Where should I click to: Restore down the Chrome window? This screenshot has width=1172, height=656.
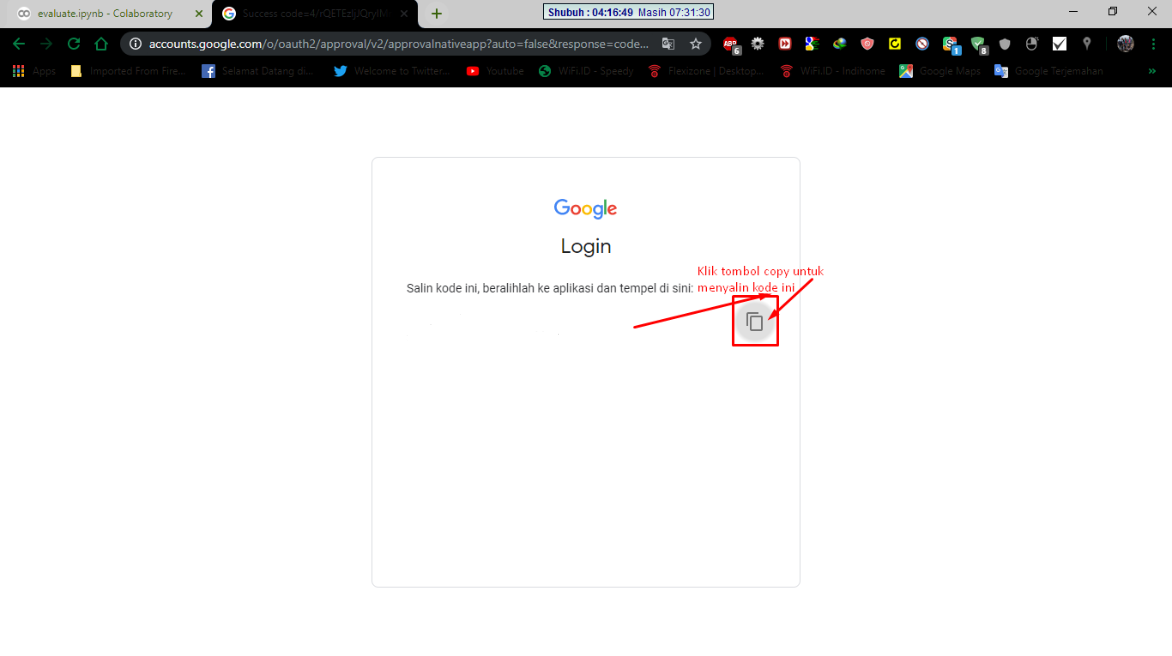(x=1113, y=12)
